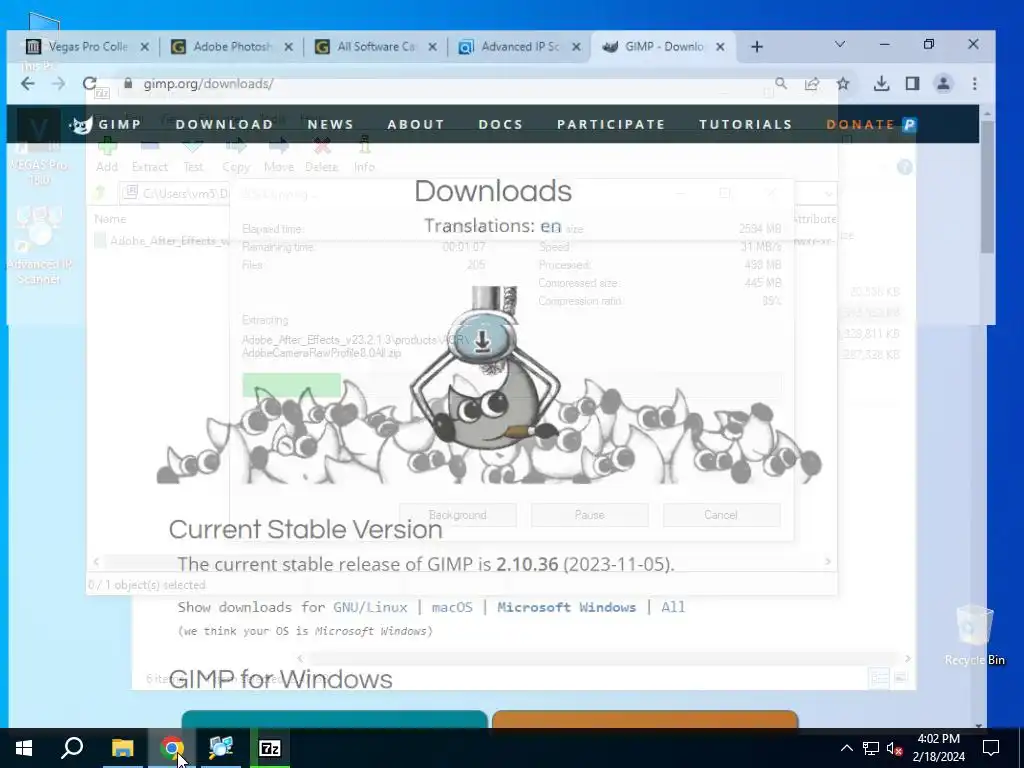The height and width of the screenshot is (768, 1024).
Task: Close the Adobe Photosh tab
Action: 289,46
